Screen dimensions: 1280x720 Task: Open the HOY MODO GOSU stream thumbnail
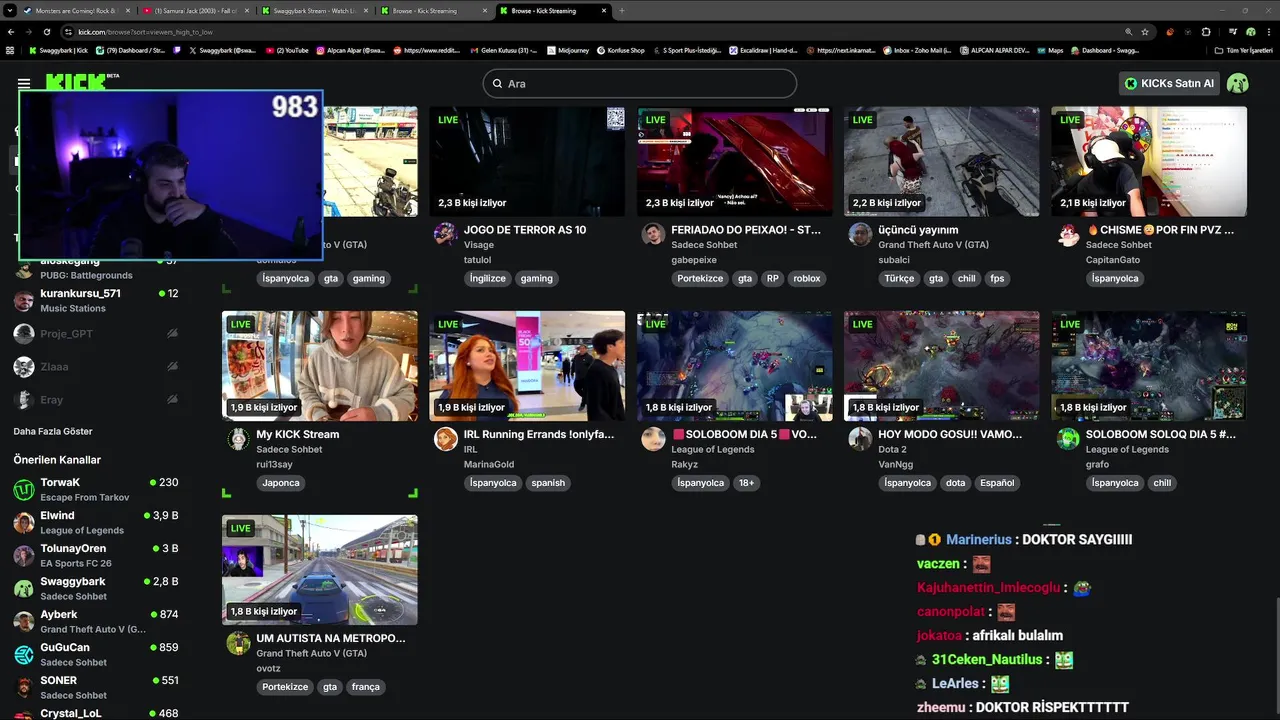point(941,366)
